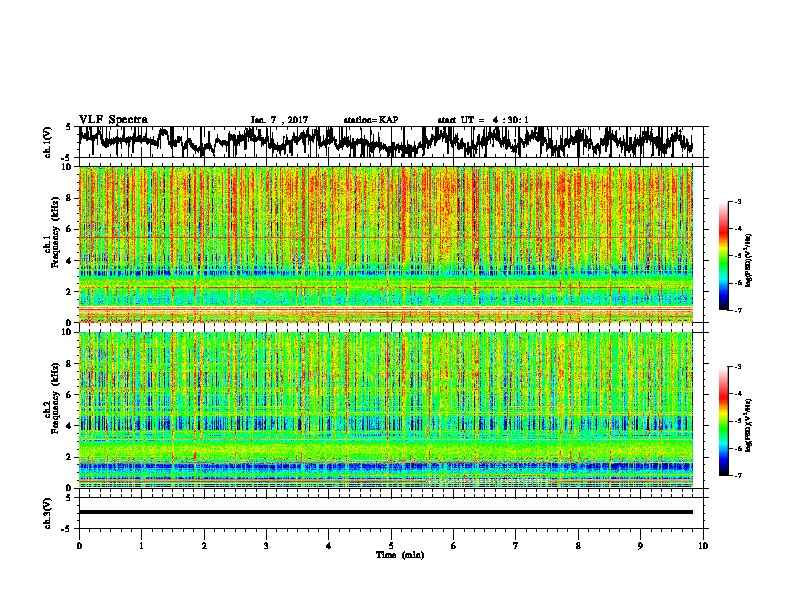Screen dimensions: 792x612
Task: Click the "-7" label on ch.1 color scale
Action: [737, 310]
